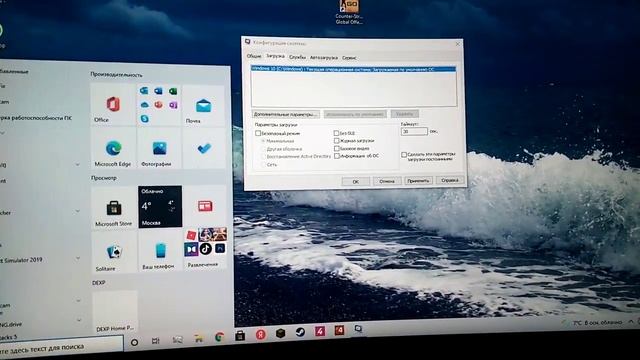Check make boot parameters permanent box

click(x=404, y=155)
